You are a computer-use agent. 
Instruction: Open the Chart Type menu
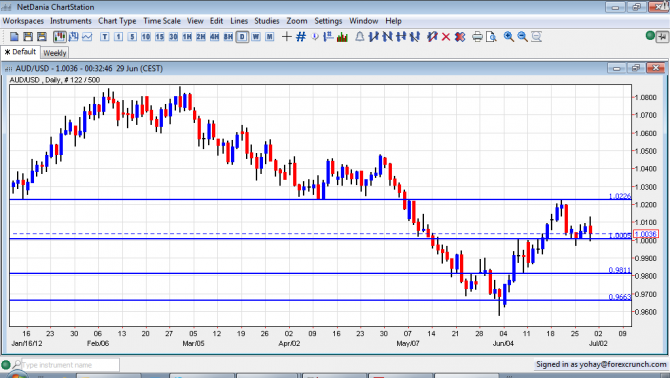pyautogui.click(x=117, y=21)
